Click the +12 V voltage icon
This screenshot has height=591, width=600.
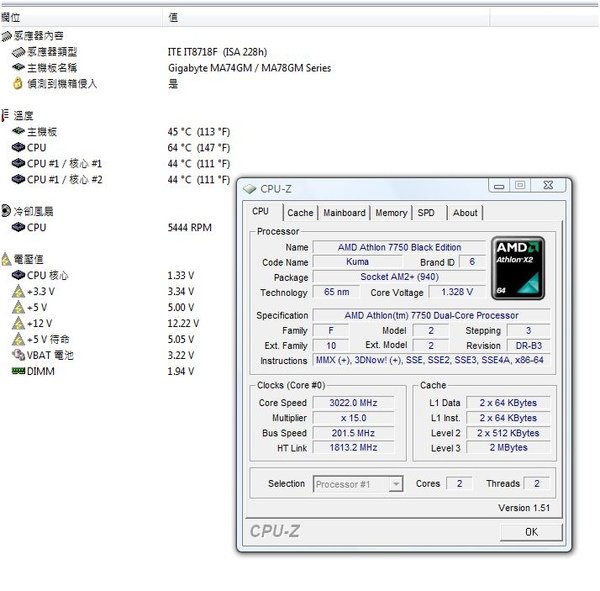(18, 323)
